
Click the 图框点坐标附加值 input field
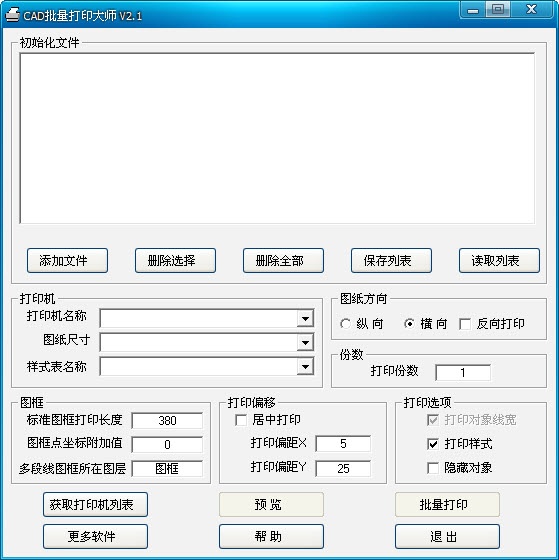coord(167,445)
